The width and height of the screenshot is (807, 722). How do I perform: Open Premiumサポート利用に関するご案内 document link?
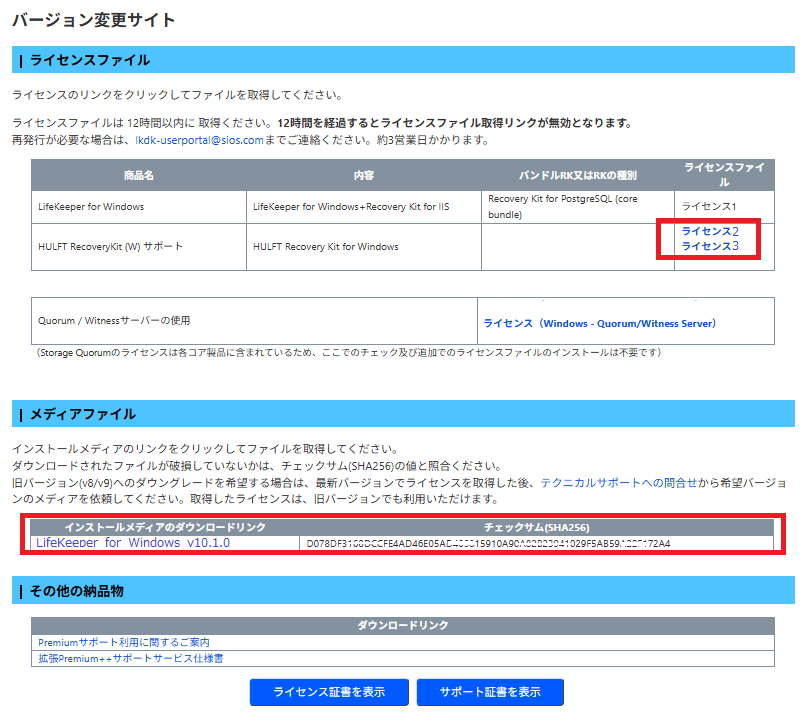tap(124, 642)
